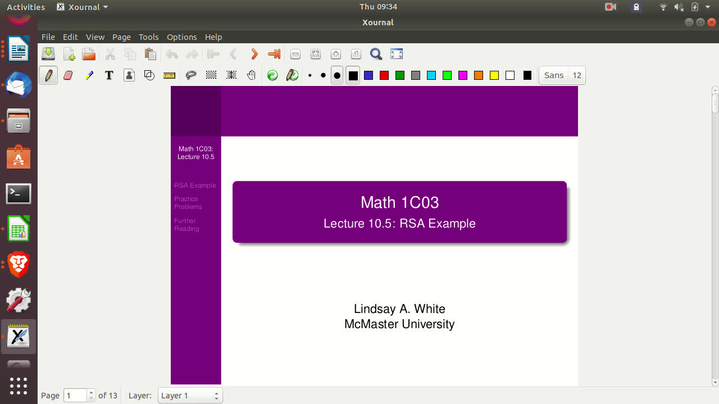Select the Highlighter tool
Viewport: 719px width, 404px height.
coord(89,75)
